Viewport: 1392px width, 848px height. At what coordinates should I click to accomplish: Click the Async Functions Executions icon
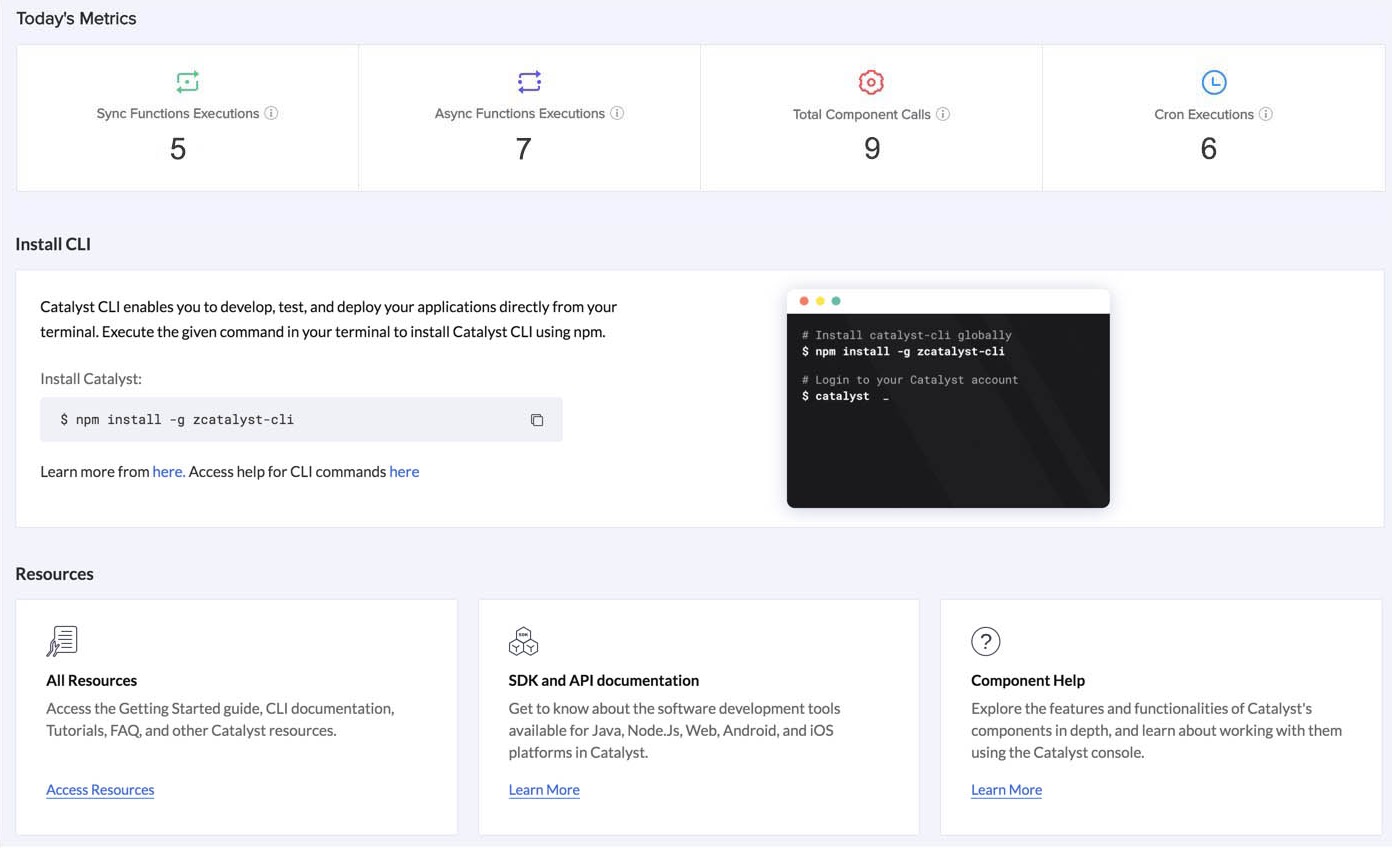click(x=529, y=82)
